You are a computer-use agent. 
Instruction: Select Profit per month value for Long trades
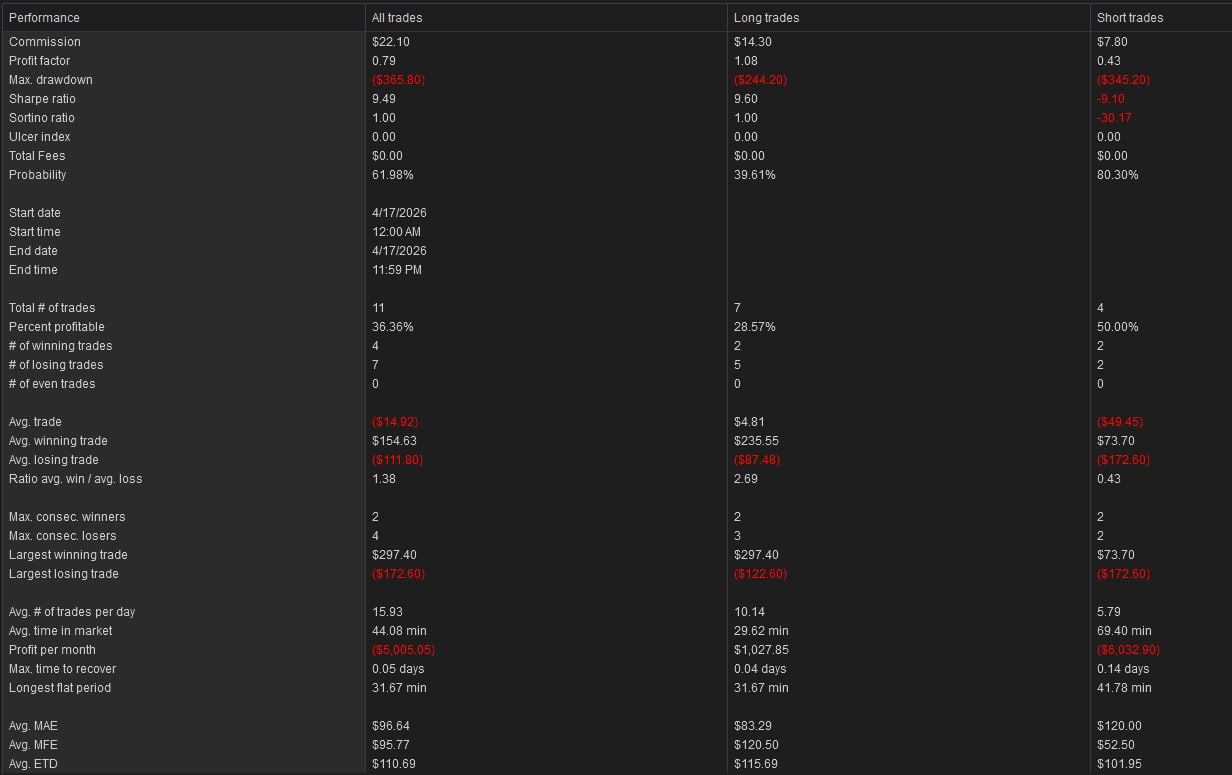click(x=762, y=650)
